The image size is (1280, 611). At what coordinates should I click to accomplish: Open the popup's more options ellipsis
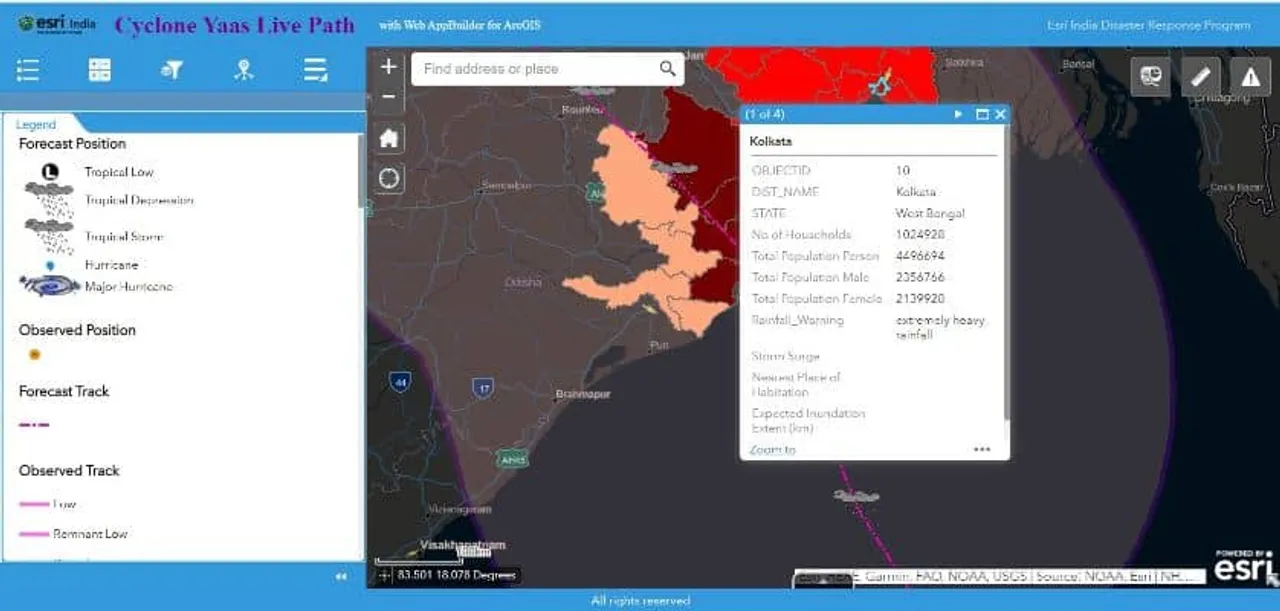(982, 450)
